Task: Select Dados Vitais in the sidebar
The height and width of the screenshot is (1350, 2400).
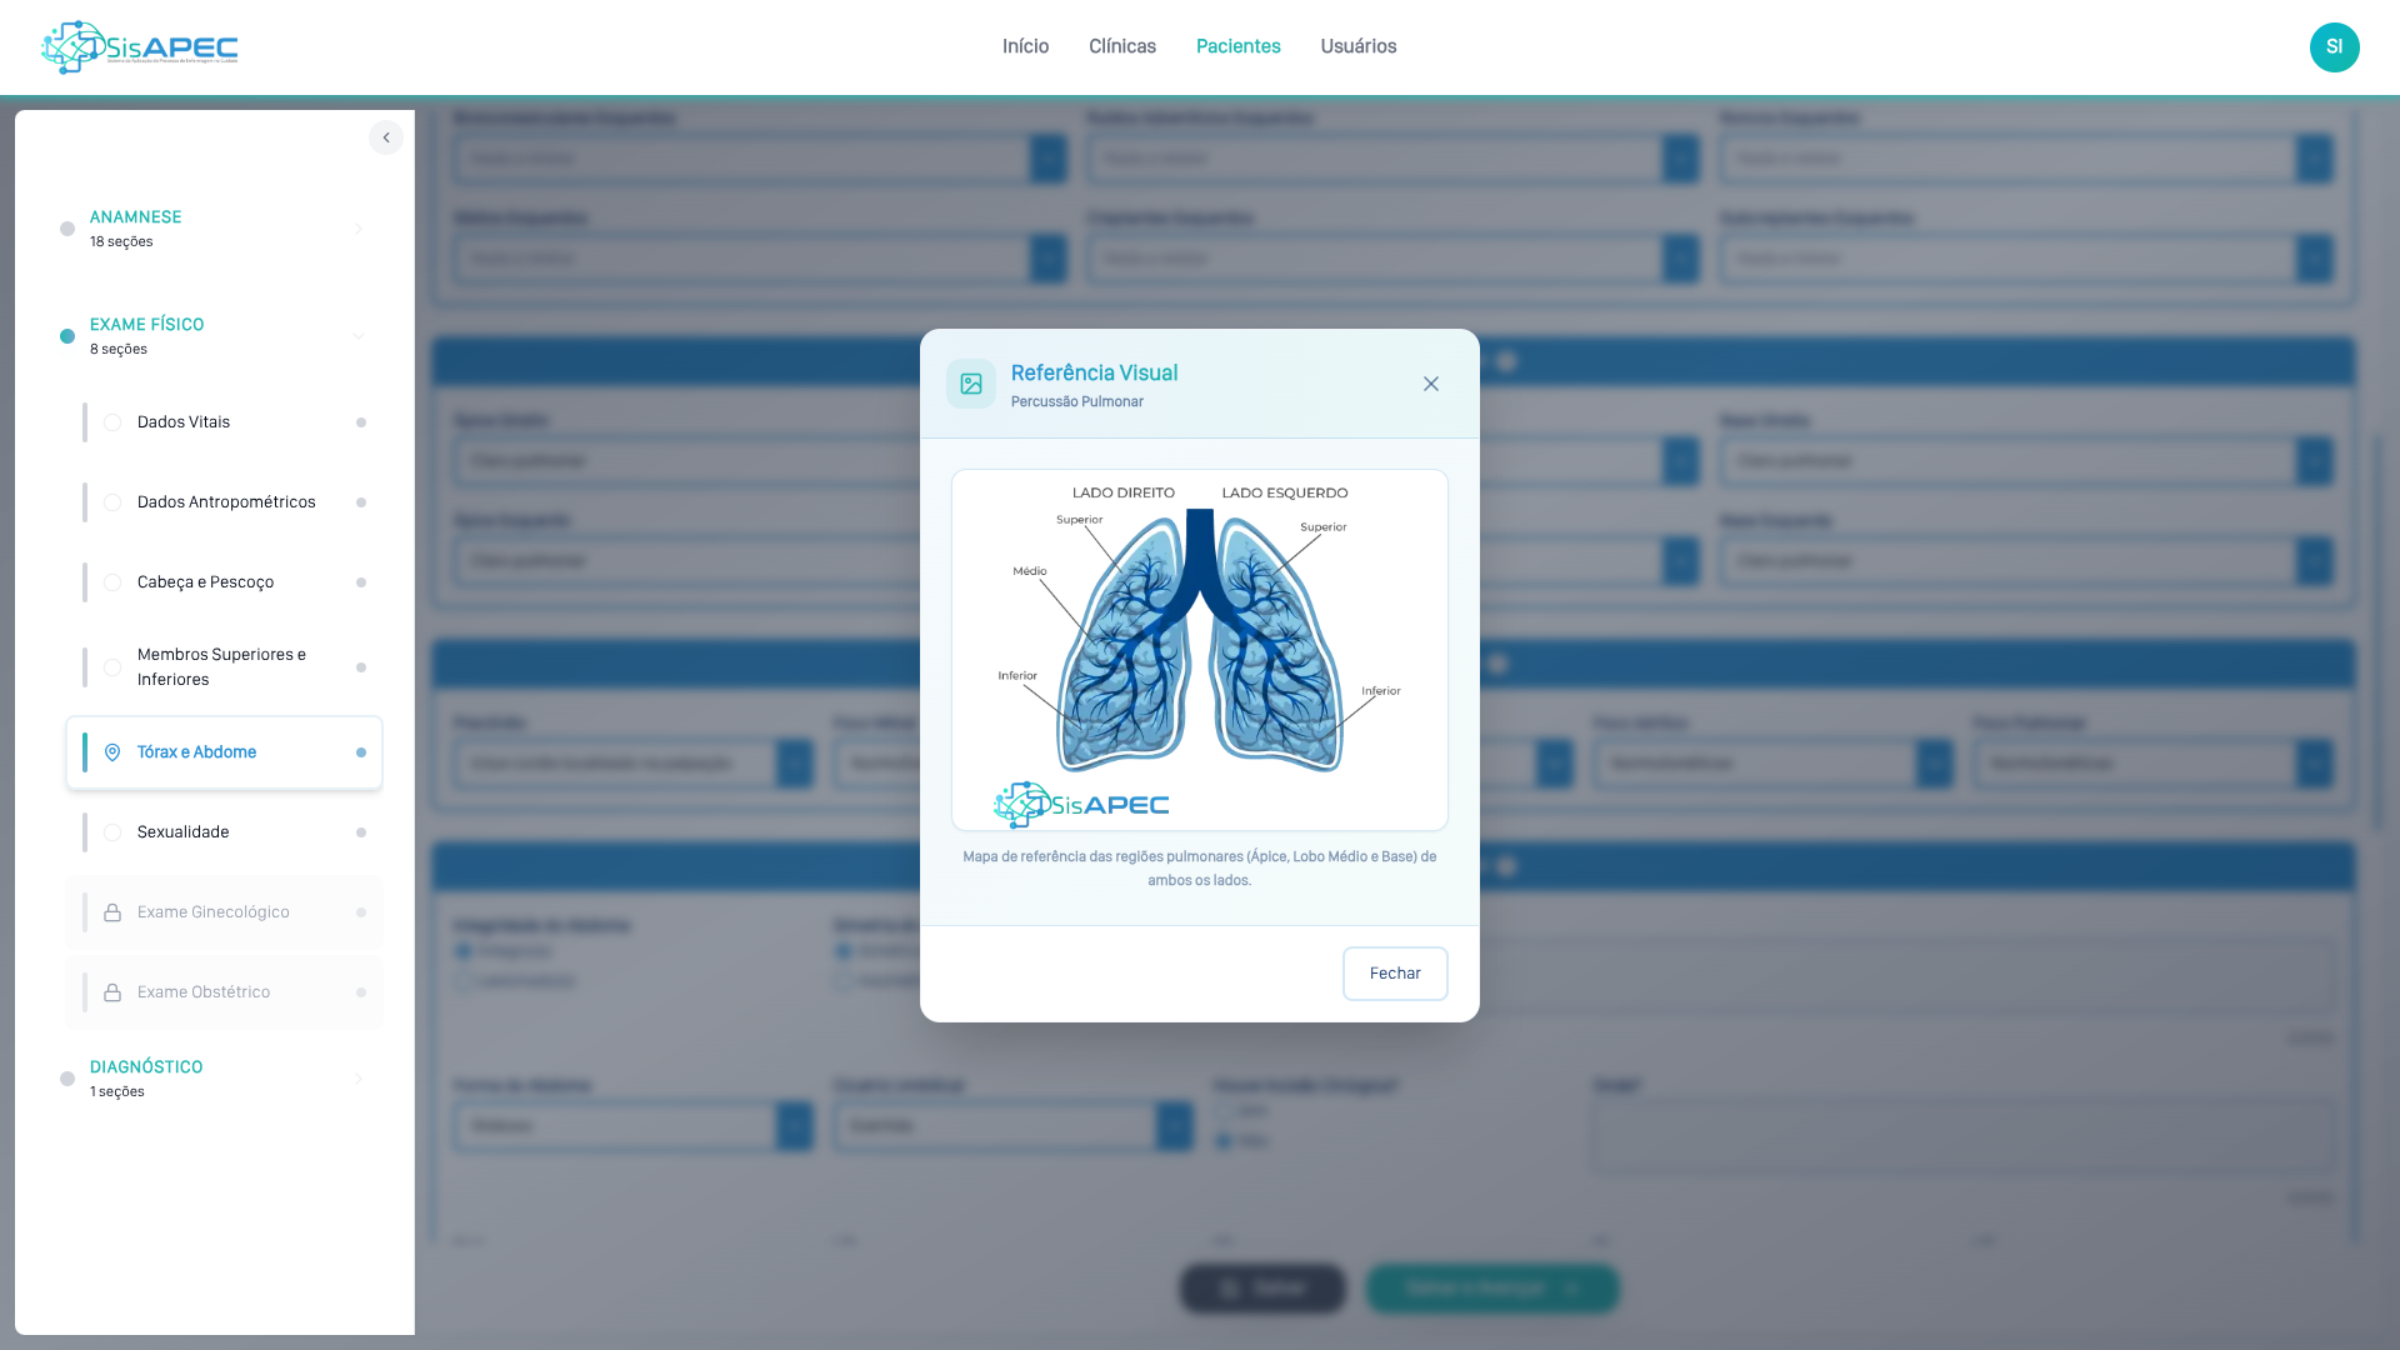Action: pyautogui.click(x=225, y=422)
